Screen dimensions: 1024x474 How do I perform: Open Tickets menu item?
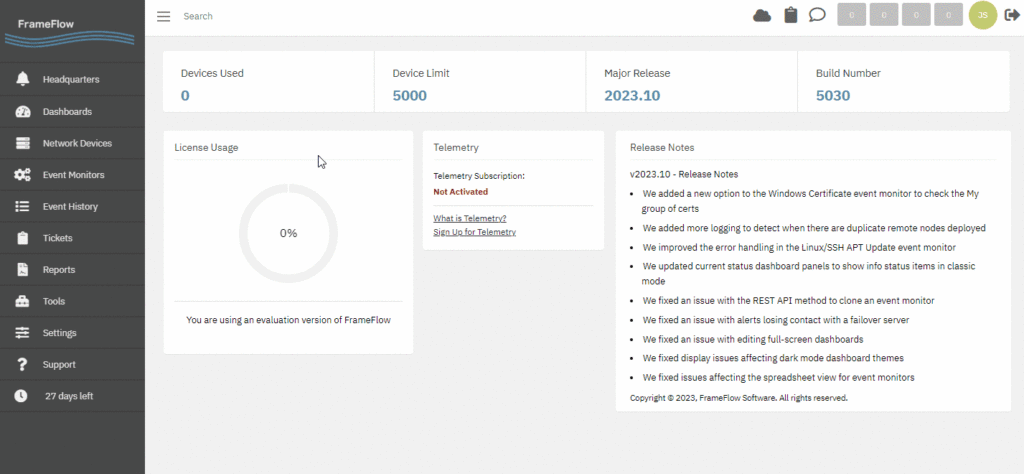pyautogui.click(x=57, y=238)
